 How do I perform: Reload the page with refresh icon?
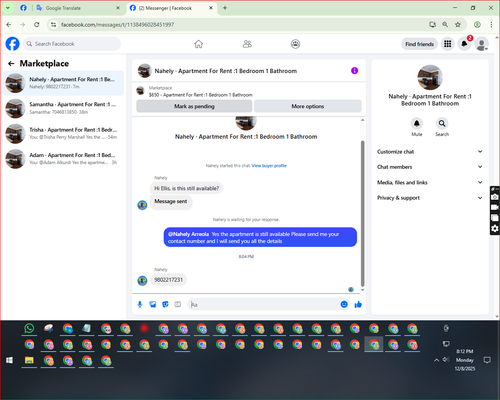point(37,25)
